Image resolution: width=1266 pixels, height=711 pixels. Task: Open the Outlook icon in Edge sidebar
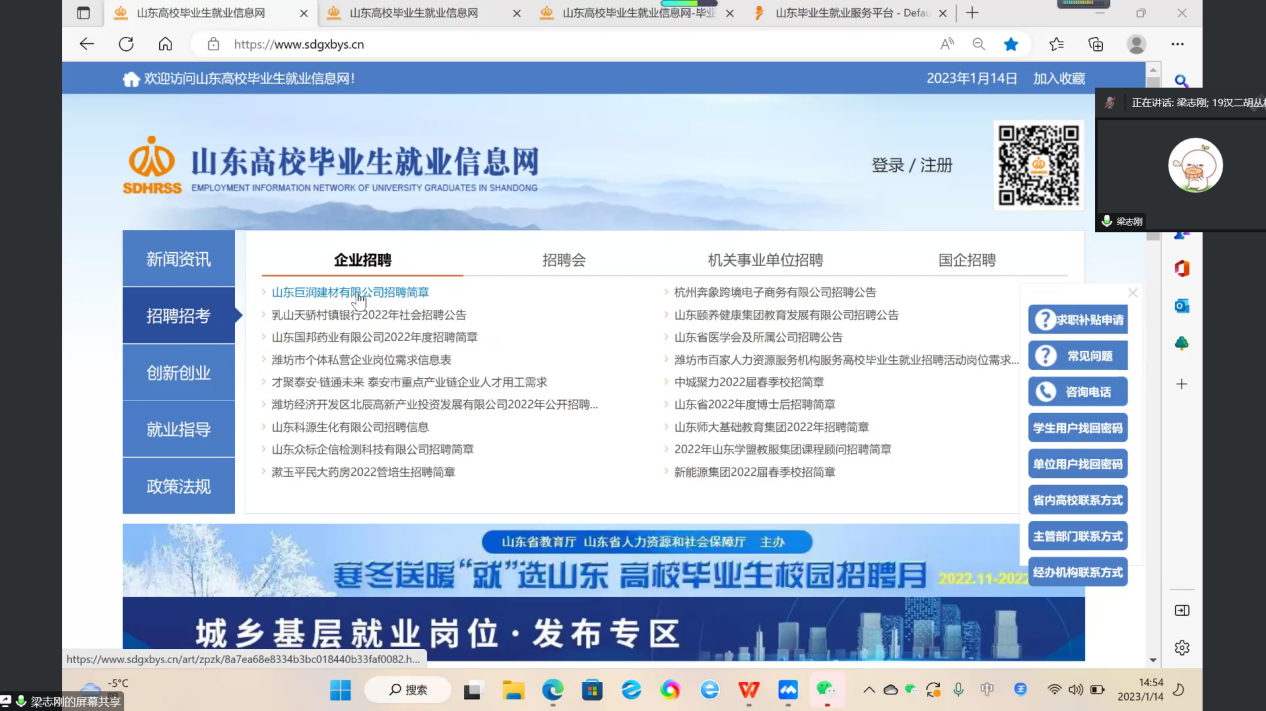pos(1182,306)
